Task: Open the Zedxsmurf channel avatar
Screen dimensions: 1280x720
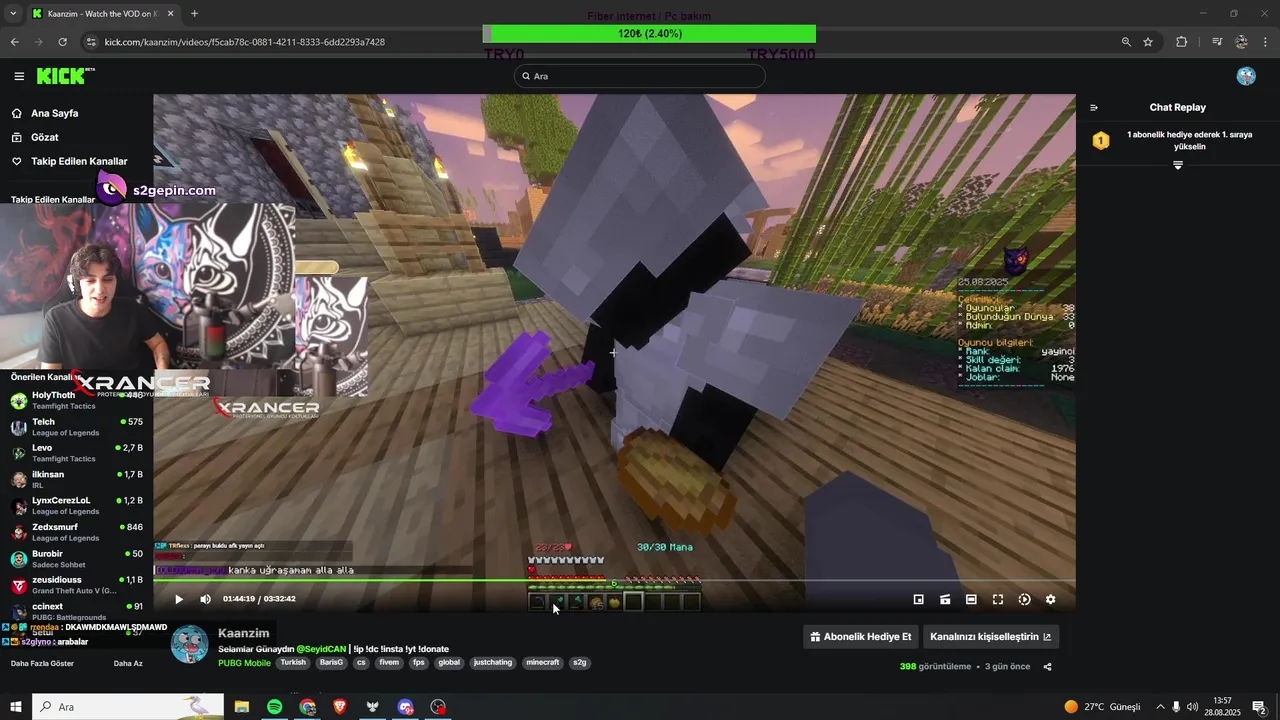Action: pyautogui.click(x=19, y=532)
